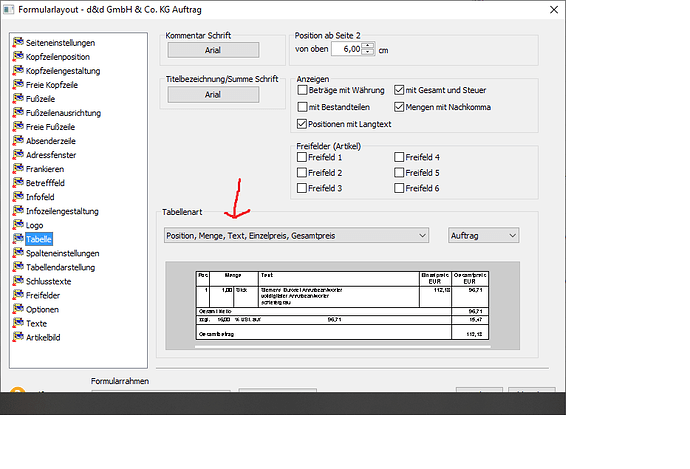Click the icon beside Logo
Image resolution: width=690 pixels, height=469 pixels.
point(18,225)
